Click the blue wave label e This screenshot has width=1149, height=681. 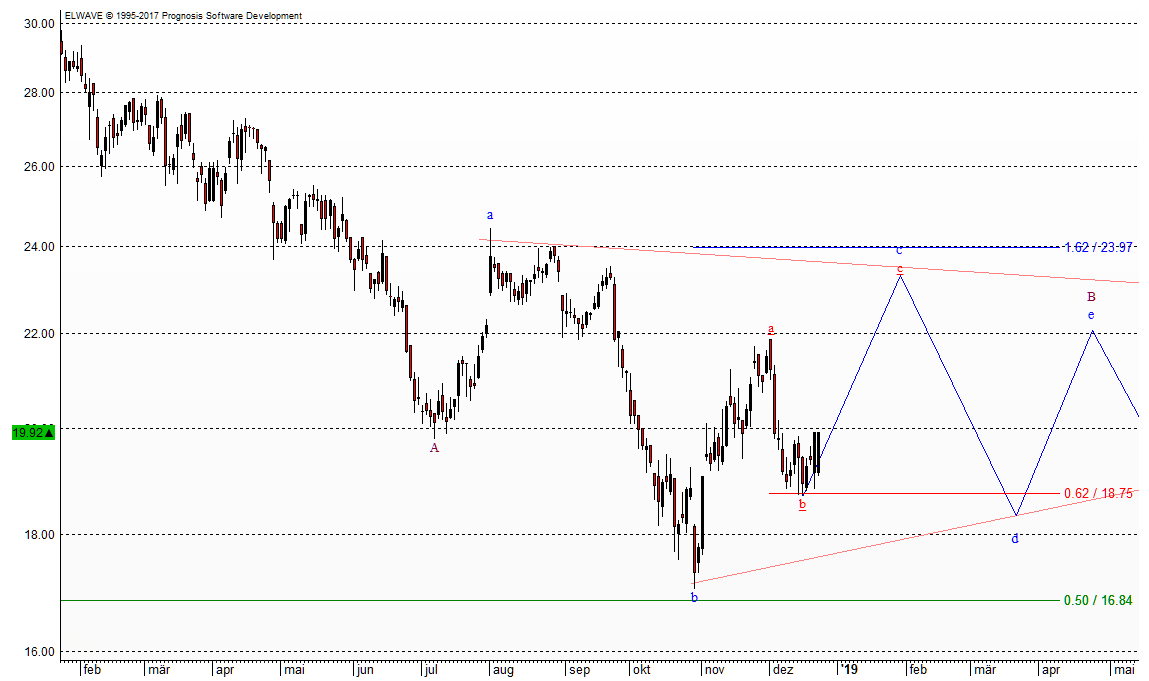pyautogui.click(x=1091, y=314)
